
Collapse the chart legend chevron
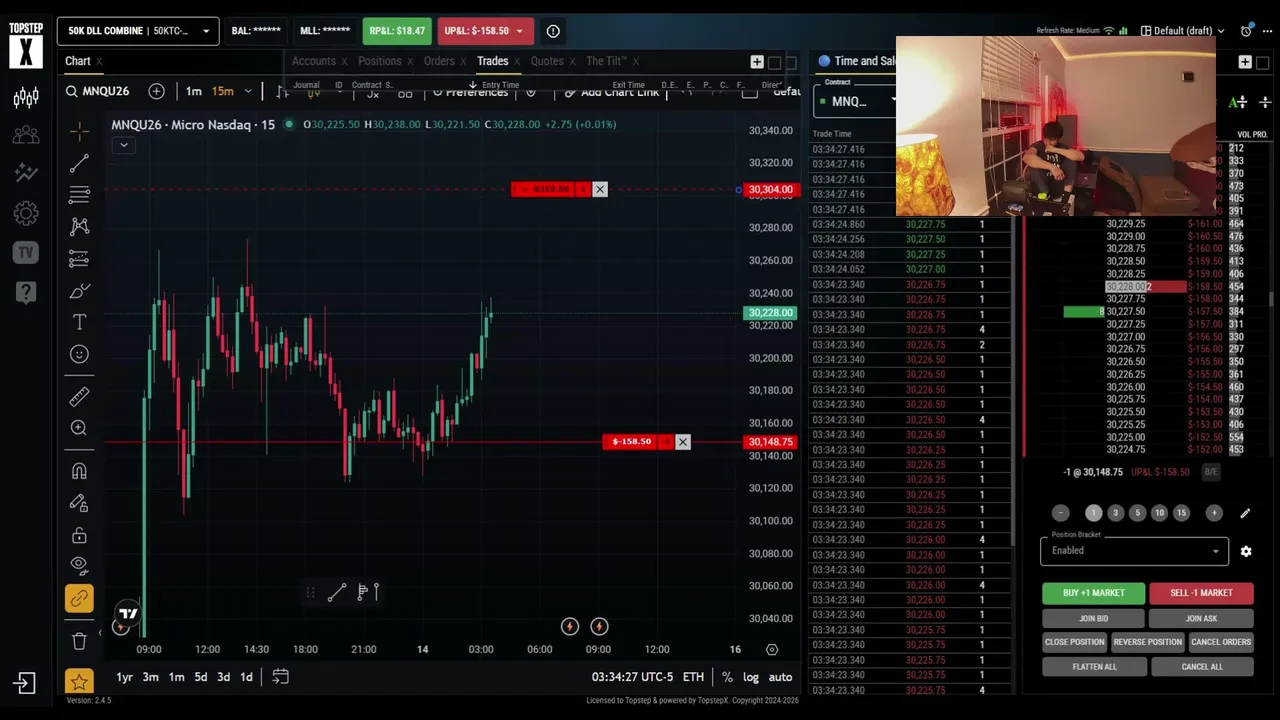tap(123, 145)
